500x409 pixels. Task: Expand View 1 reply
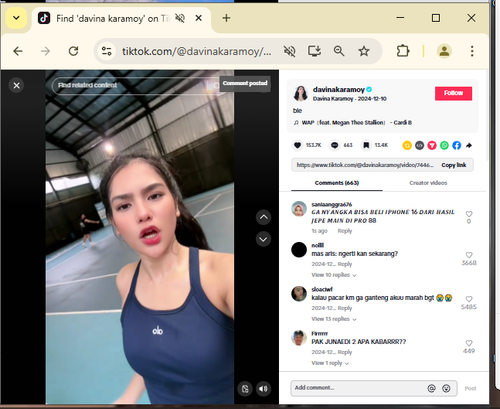(x=330, y=363)
